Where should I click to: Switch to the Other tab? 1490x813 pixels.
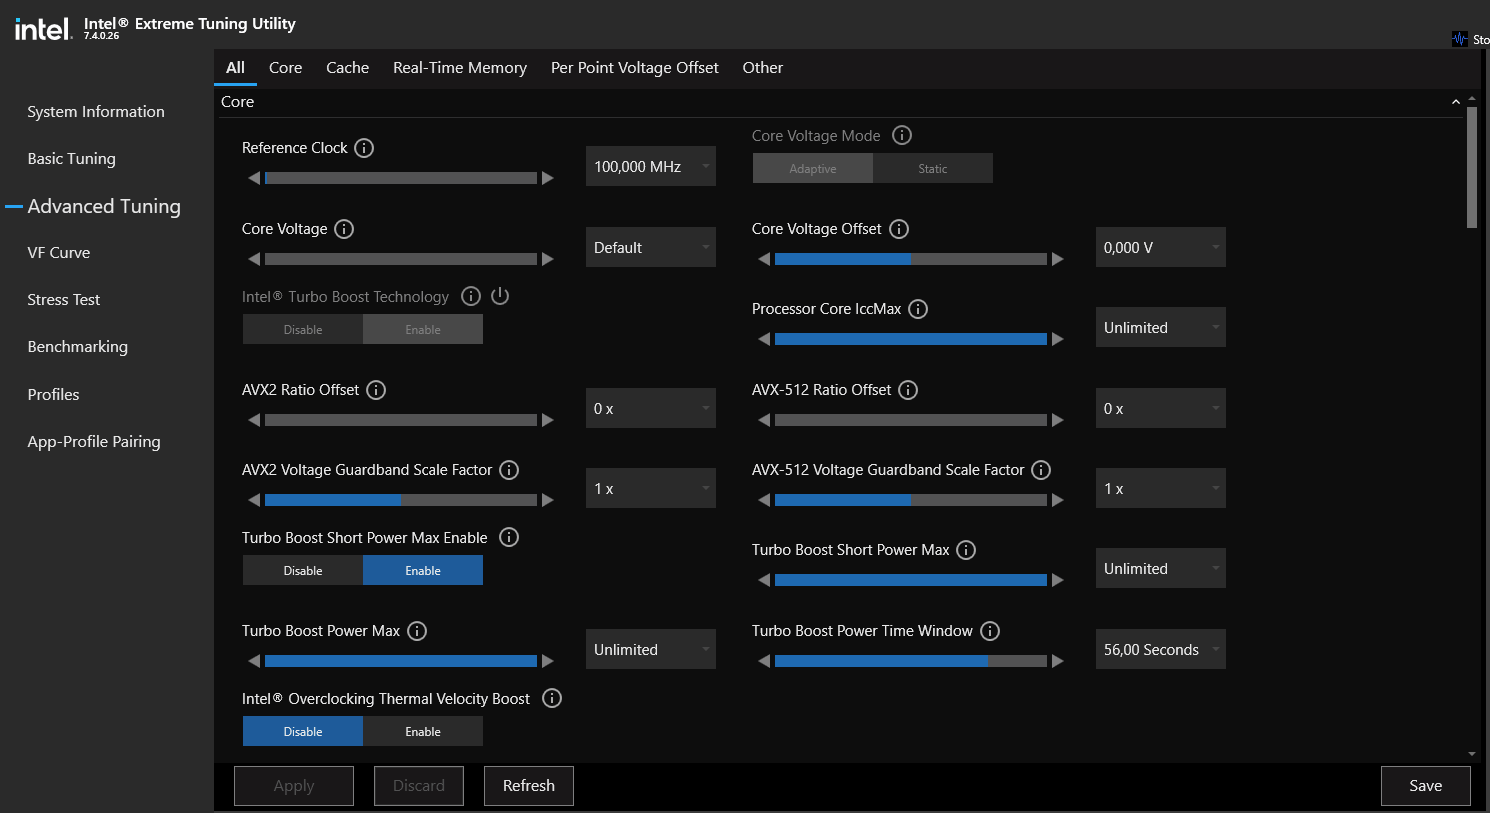point(763,67)
